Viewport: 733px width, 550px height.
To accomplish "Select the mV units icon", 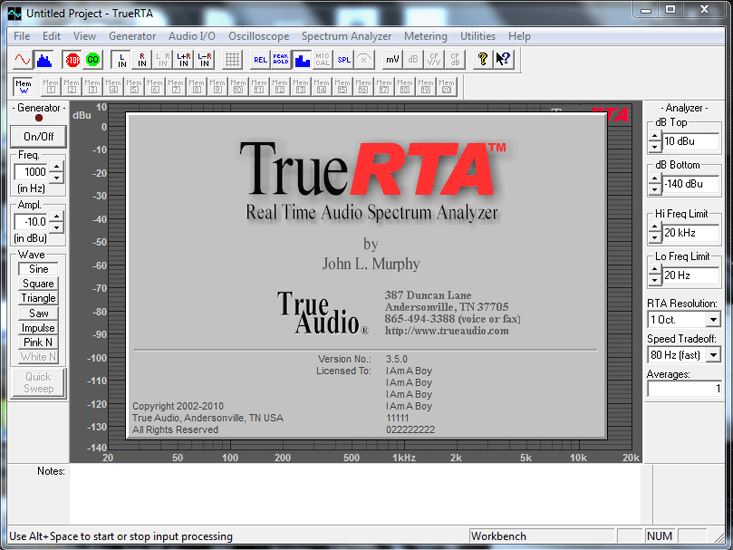I will (x=392, y=60).
